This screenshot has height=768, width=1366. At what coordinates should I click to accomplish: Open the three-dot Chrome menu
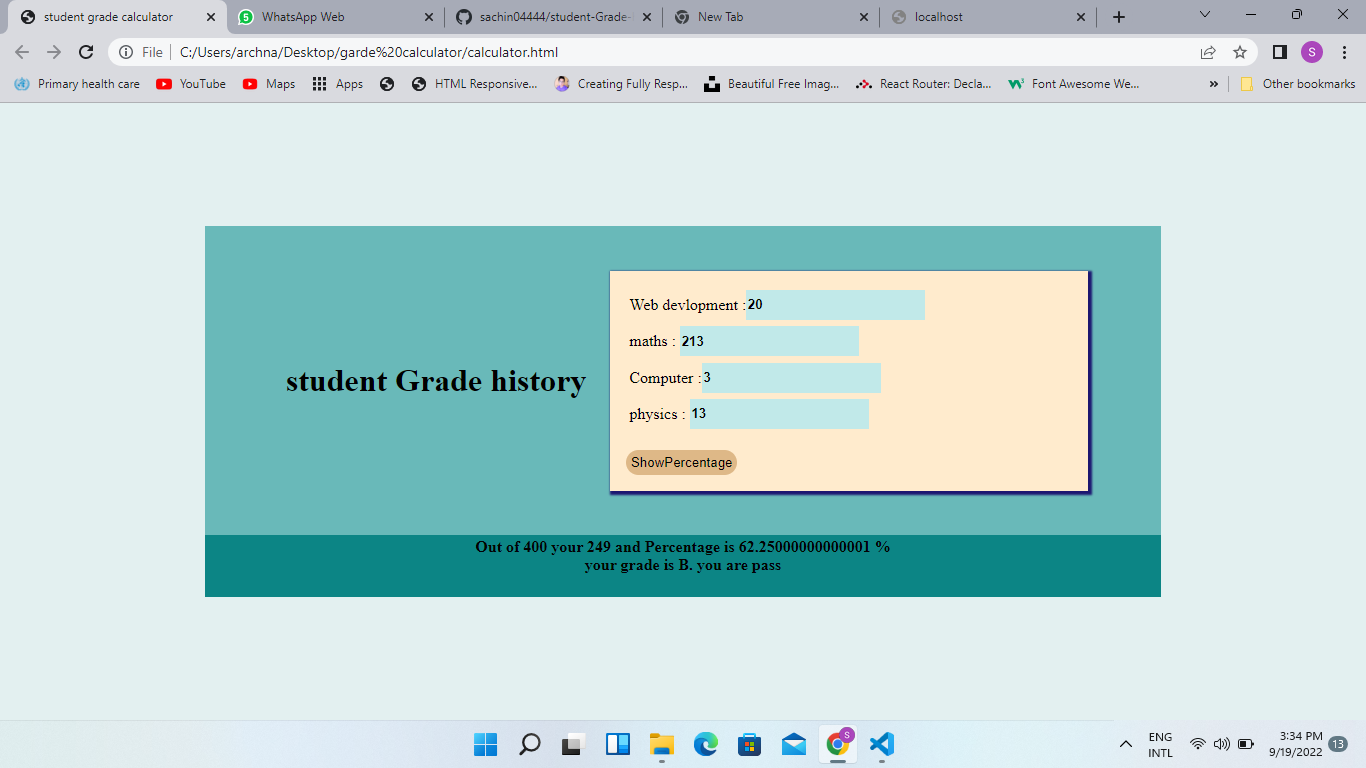coord(1344,51)
